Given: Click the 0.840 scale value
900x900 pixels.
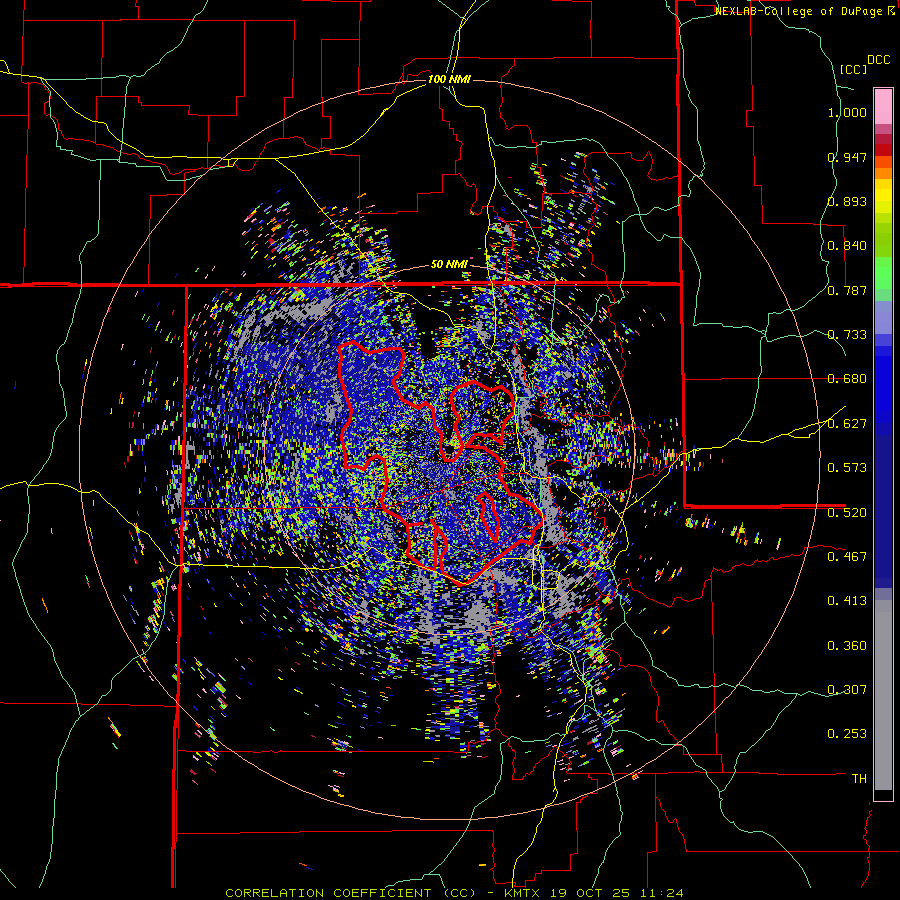Looking at the screenshot, I should click(x=847, y=246).
